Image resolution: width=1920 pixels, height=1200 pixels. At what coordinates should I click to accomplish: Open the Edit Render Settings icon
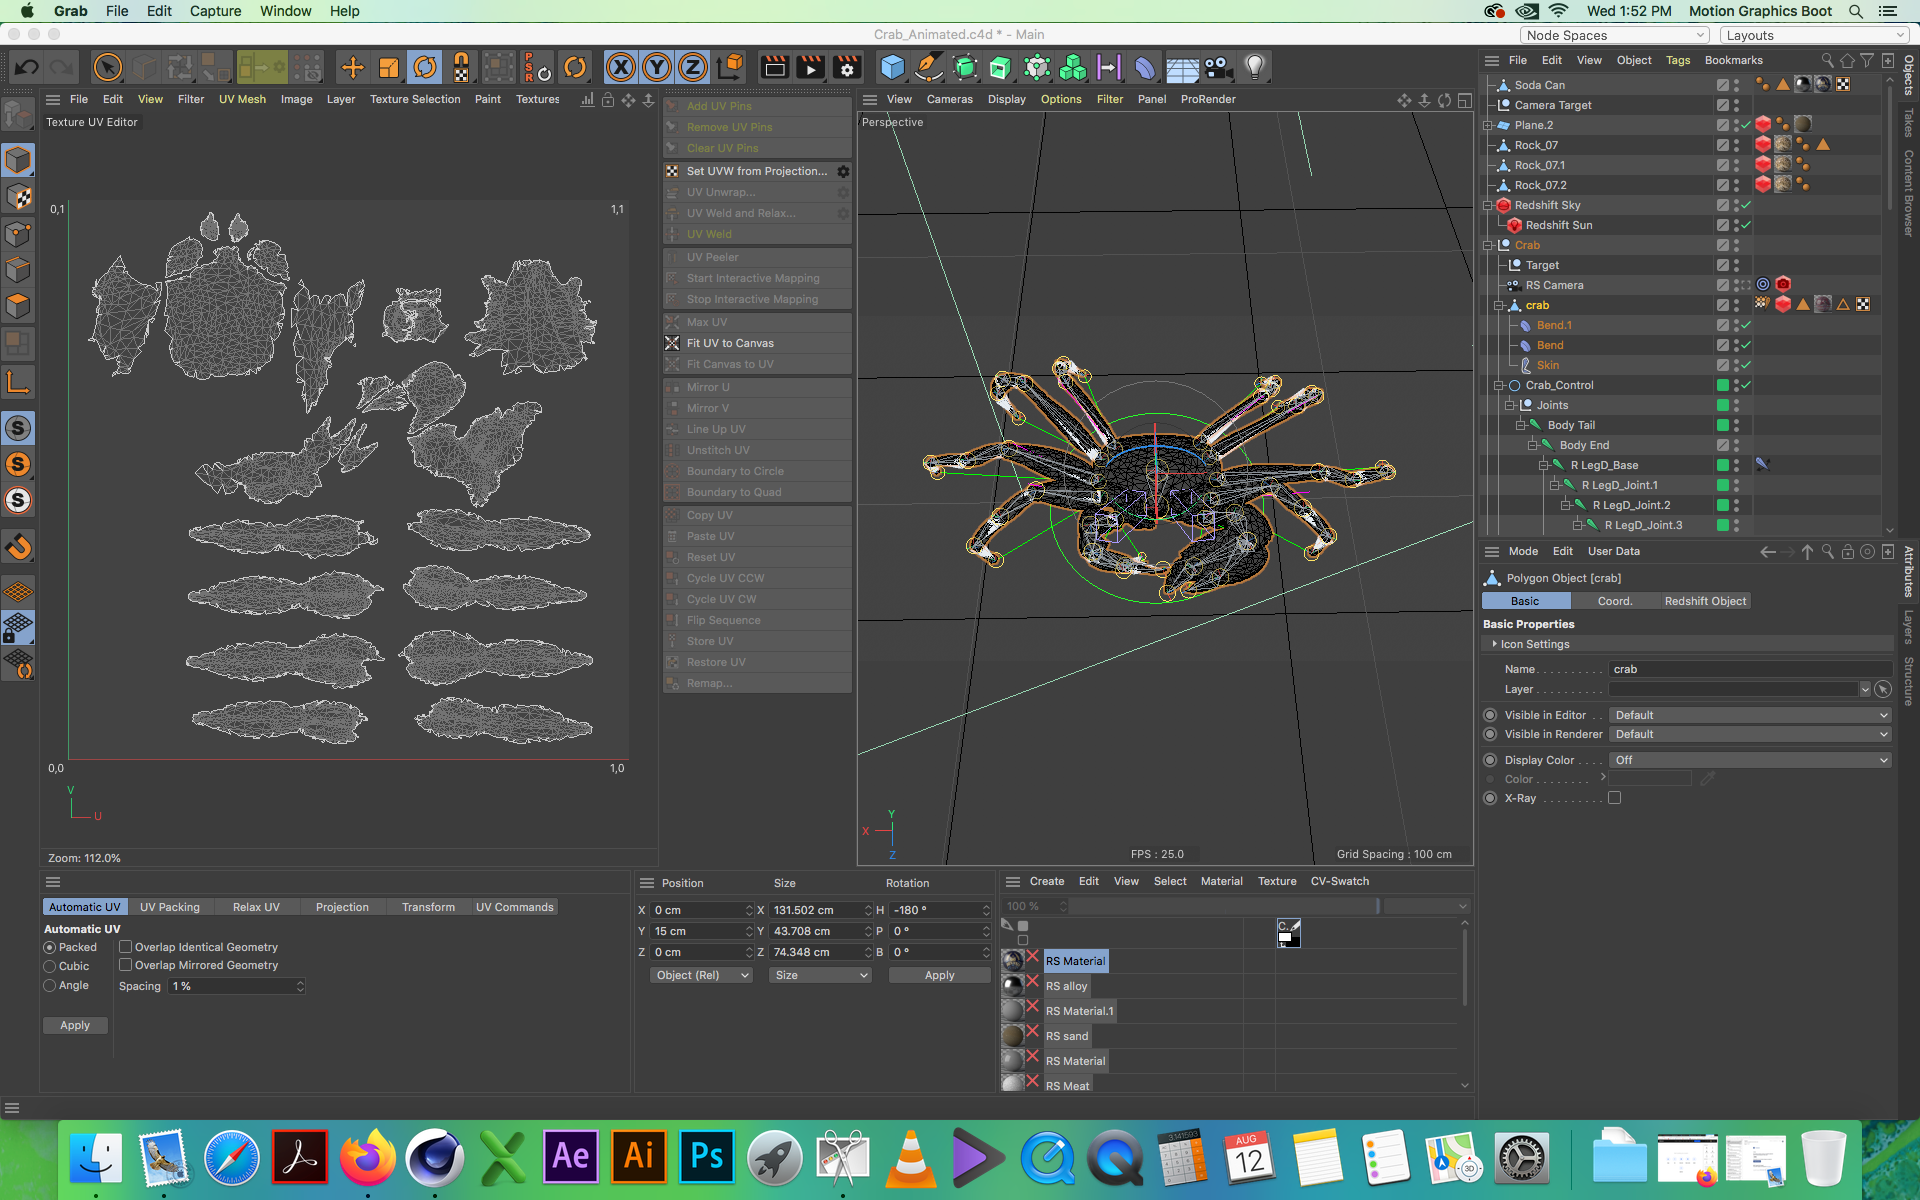(x=846, y=68)
